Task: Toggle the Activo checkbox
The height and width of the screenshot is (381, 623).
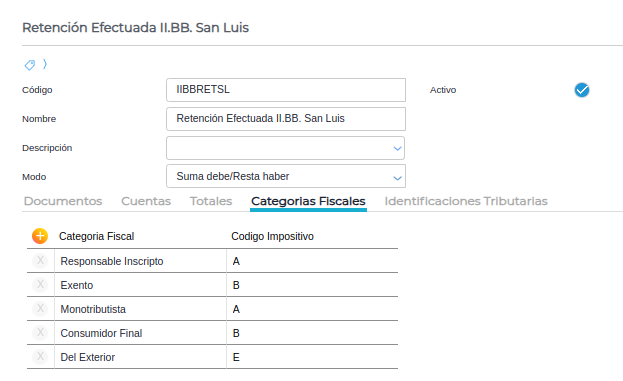Action: coord(582,90)
